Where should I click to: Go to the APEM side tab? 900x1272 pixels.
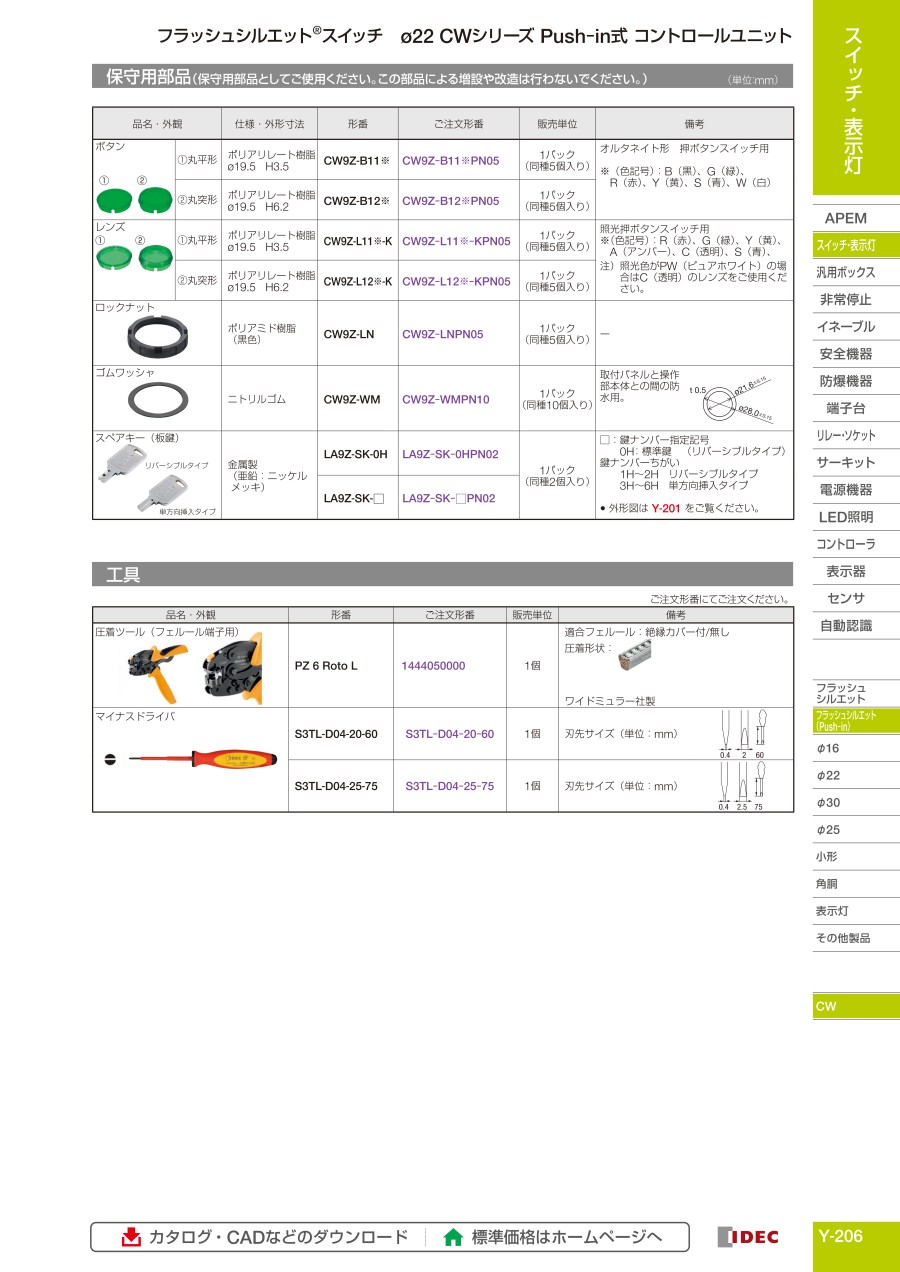[845, 218]
